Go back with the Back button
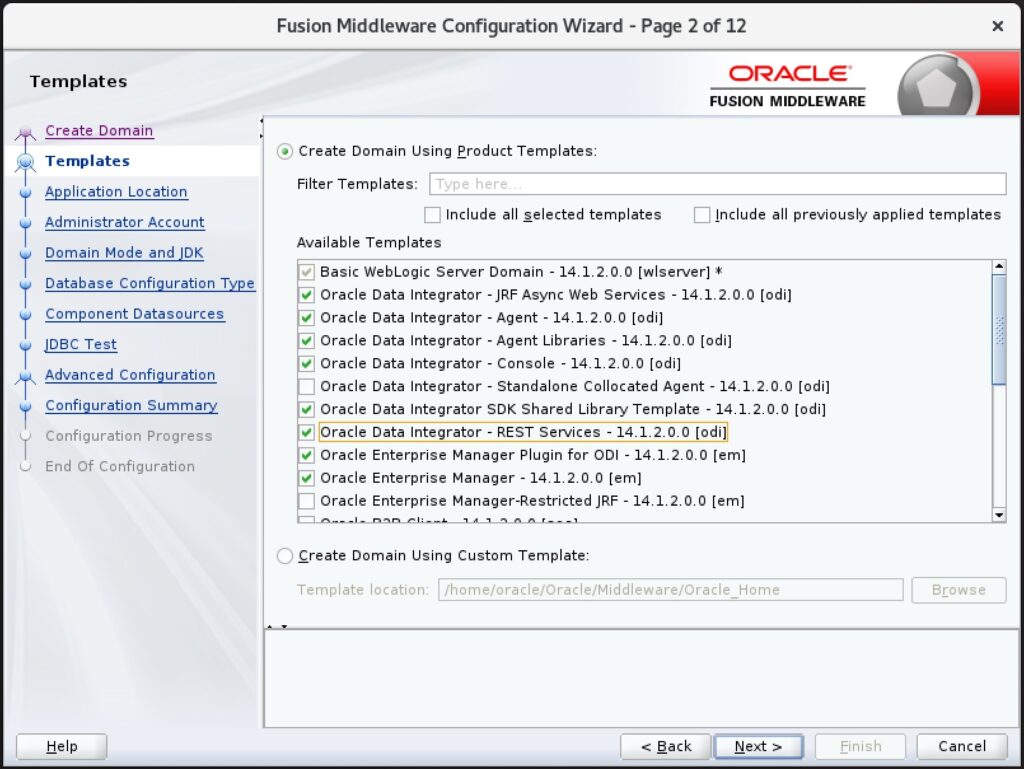The width and height of the screenshot is (1024, 769). click(x=665, y=746)
